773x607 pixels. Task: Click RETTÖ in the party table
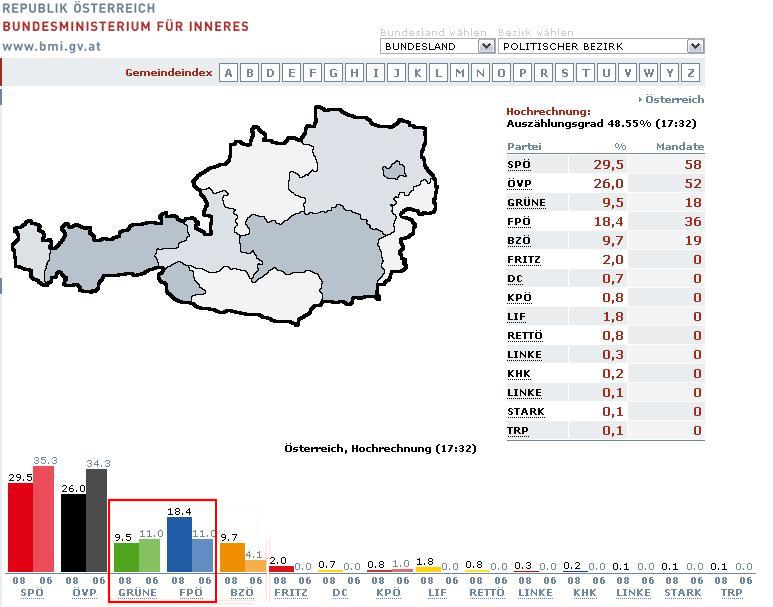524,336
